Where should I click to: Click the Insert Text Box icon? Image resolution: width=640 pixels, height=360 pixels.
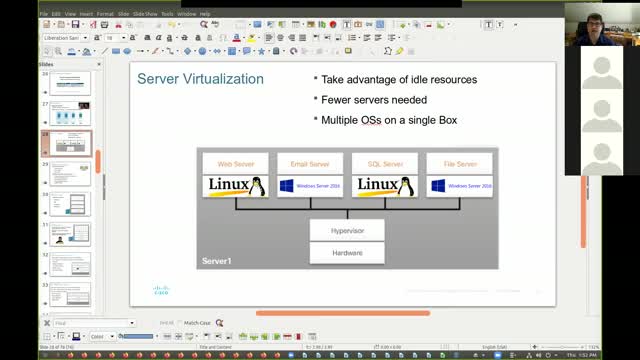pos(347,24)
